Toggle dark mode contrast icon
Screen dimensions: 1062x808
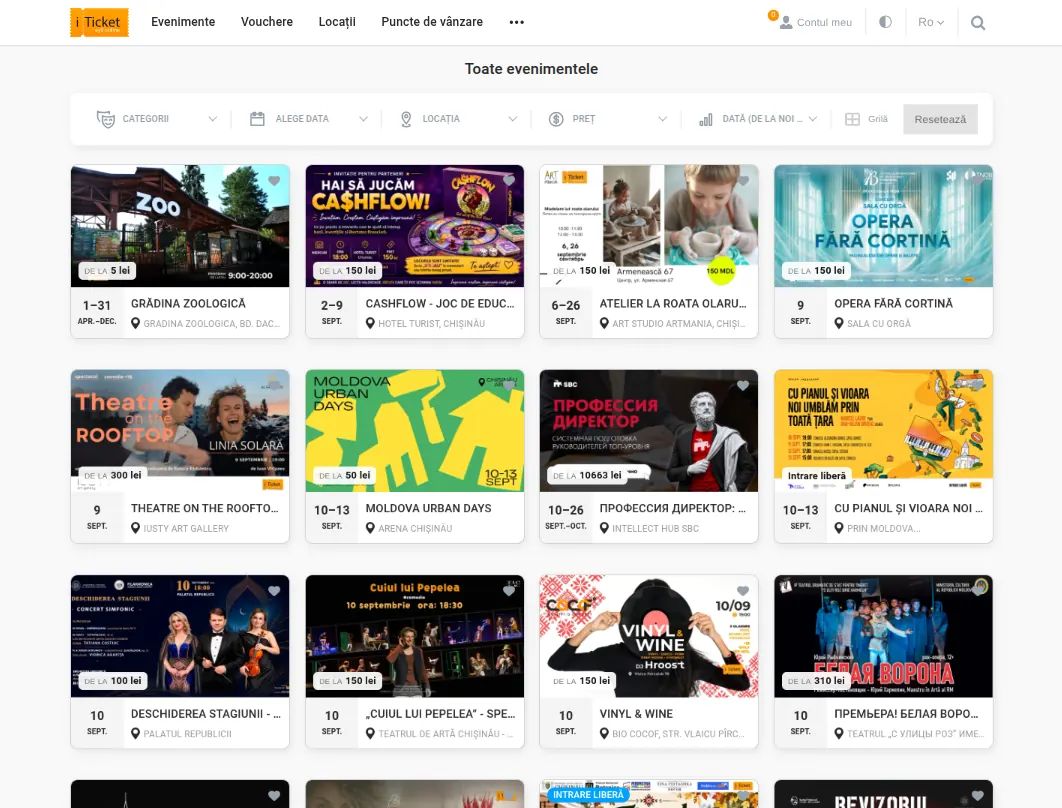click(885, 22)
